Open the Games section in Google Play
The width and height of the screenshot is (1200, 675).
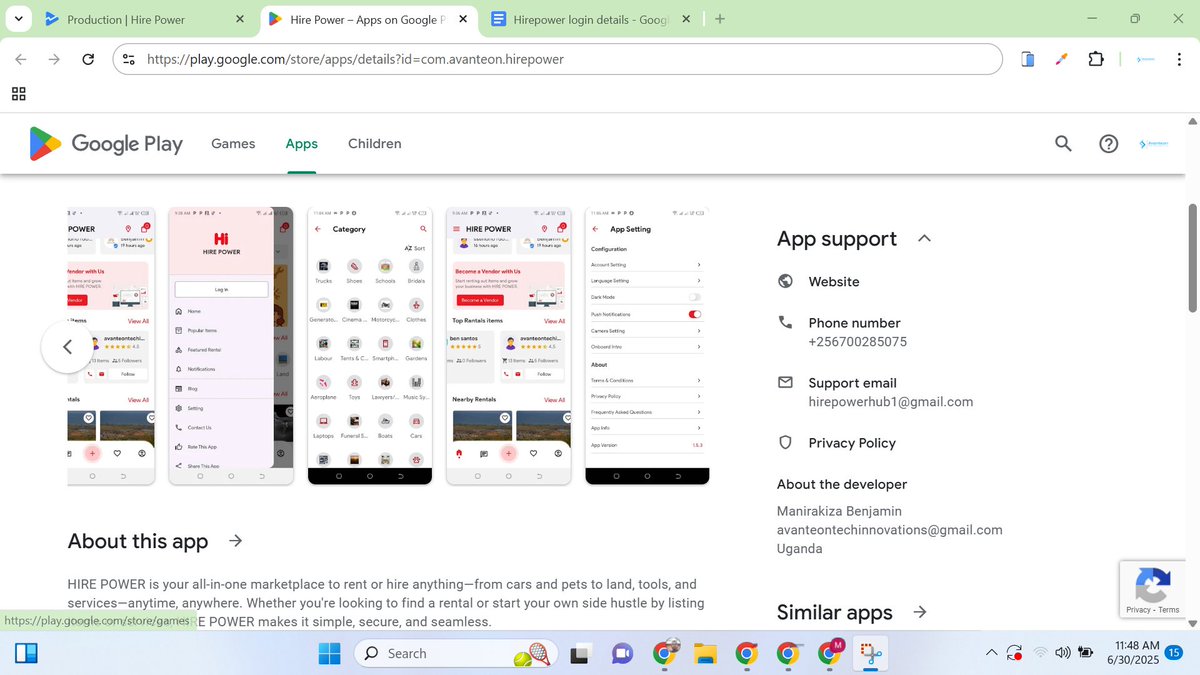pyautogui.click(x=233, y=144)
